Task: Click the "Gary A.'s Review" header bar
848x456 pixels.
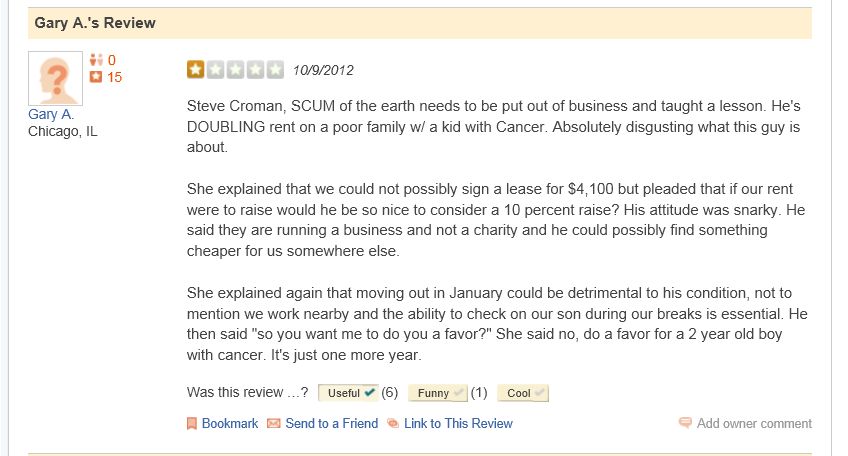Action: click(x=420, y=23)
